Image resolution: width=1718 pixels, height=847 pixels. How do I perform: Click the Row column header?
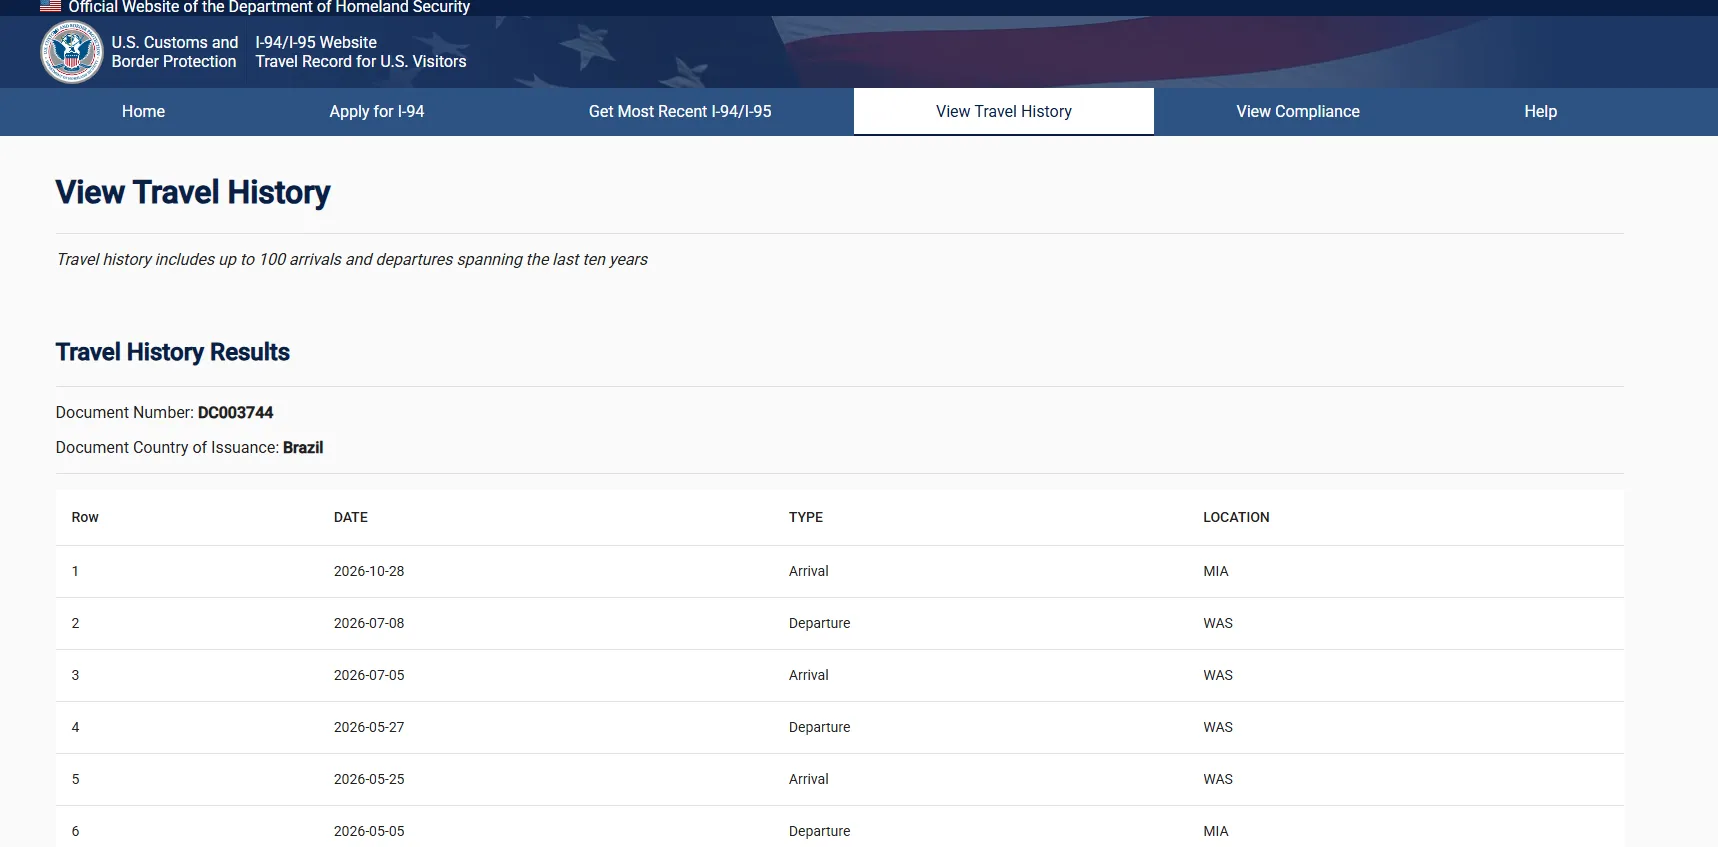pyautogui.click(x=85, y=517)
